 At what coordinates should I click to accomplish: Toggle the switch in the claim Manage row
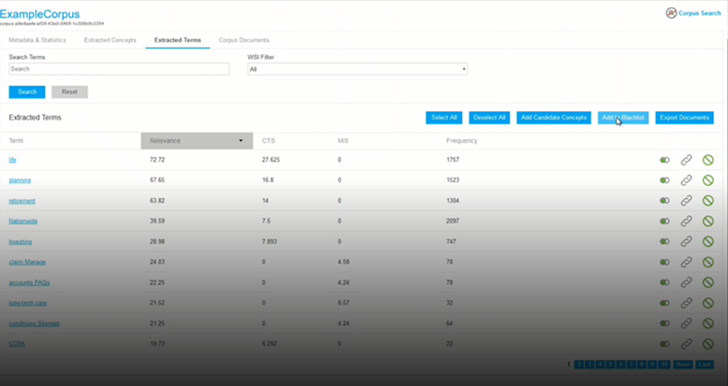pyautogui.click(x=665, y=262)
